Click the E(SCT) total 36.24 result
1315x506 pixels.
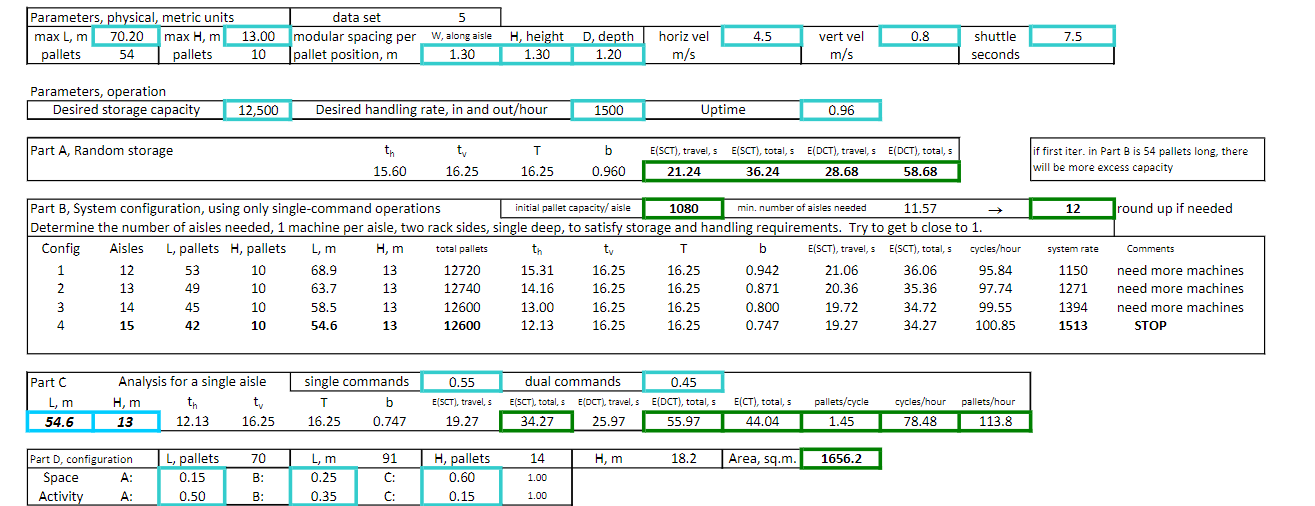[x=763, y=171]
